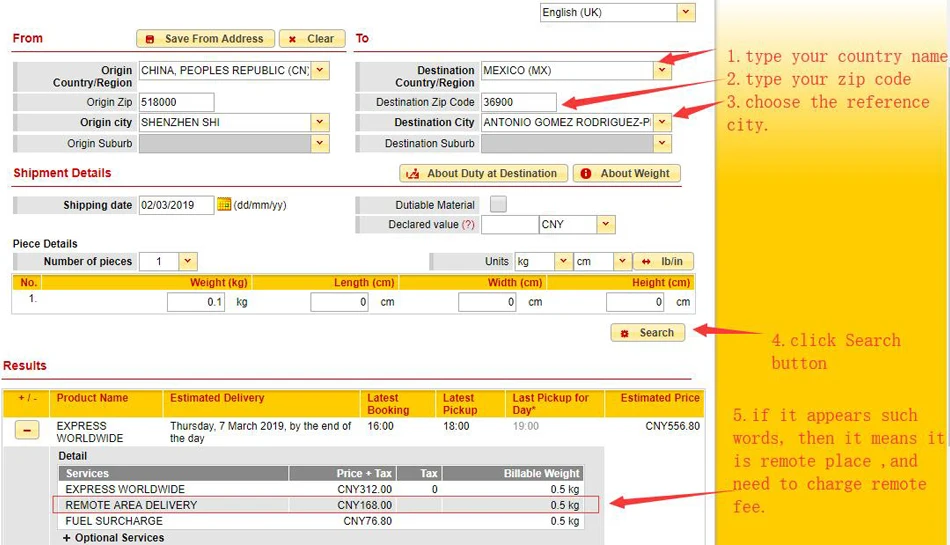Collapse the EXPRESS WORLDWIDE result row
Image resolution: width=950 pixels, height=545 pixels.
tap(27, 430)
